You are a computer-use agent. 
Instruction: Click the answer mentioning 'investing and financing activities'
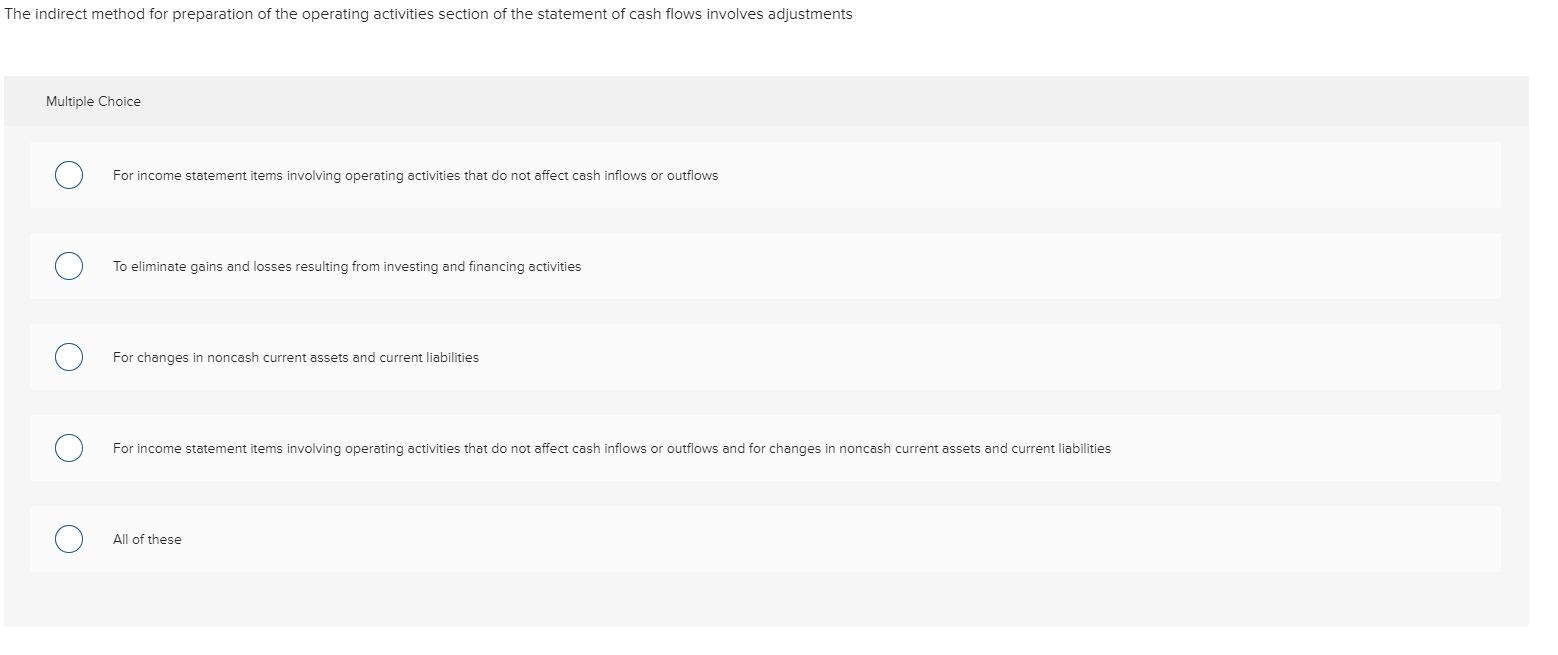346,266
